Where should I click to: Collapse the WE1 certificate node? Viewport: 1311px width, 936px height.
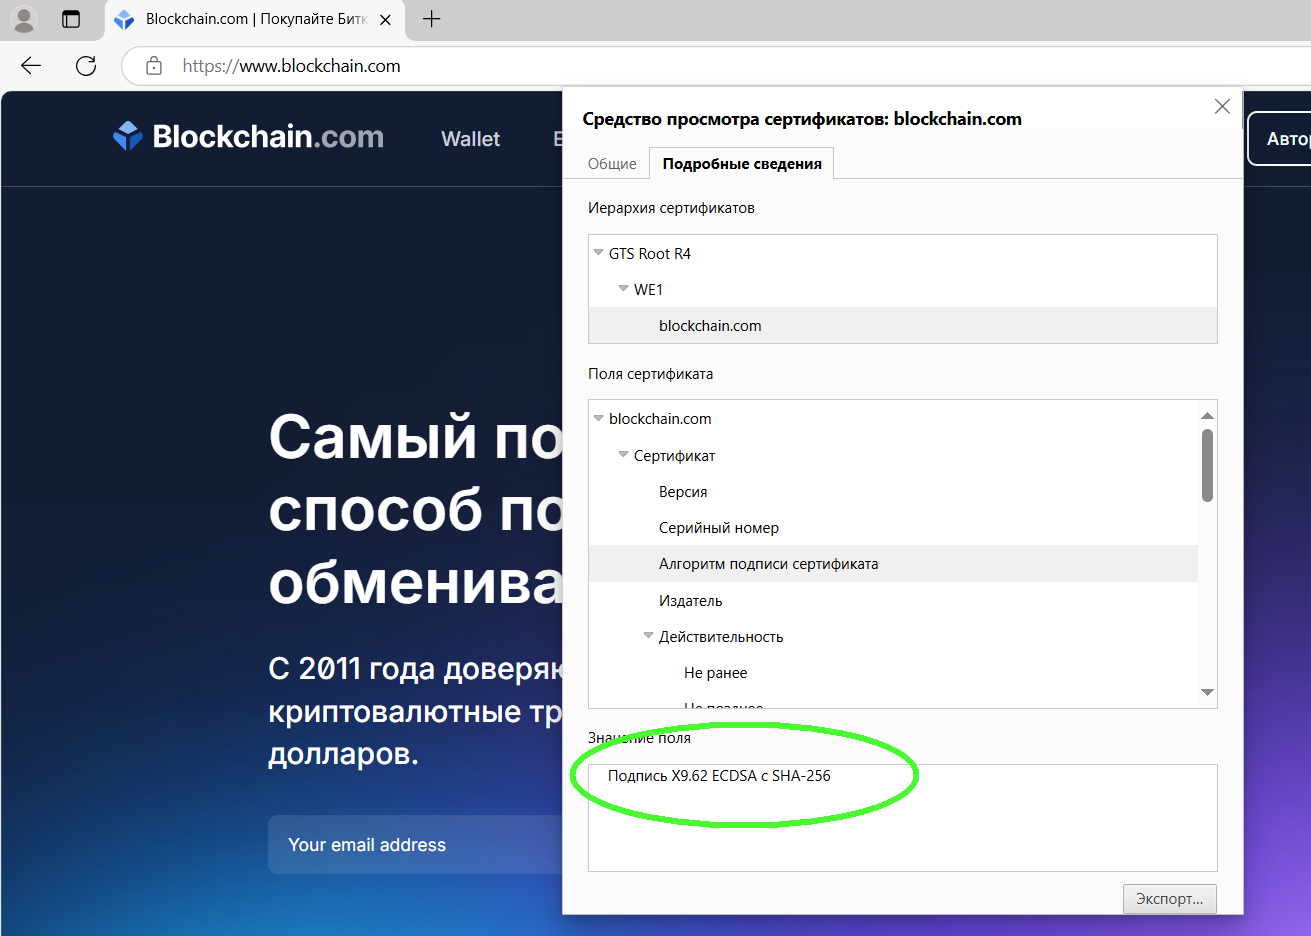tap(623, 289)
